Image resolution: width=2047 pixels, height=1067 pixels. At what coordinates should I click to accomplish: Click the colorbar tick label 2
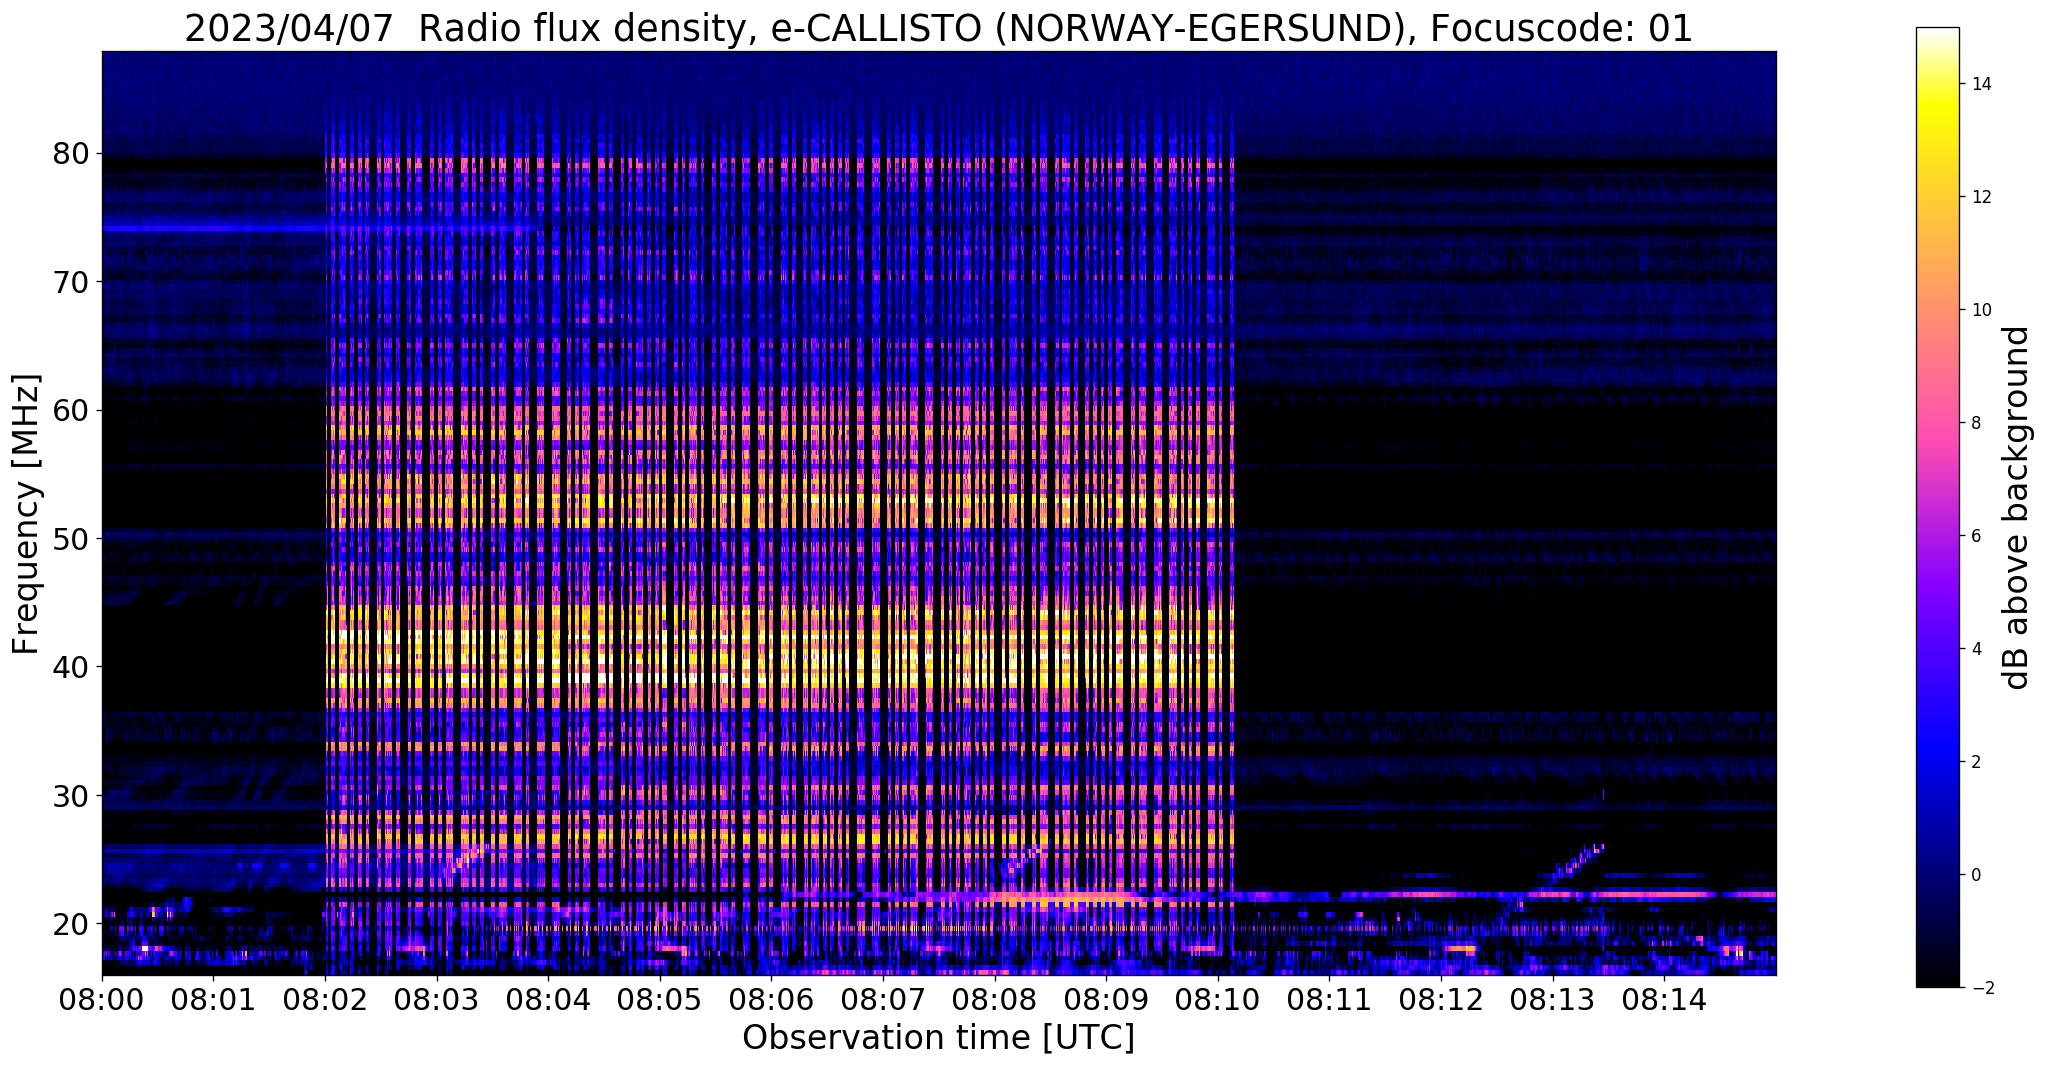click(x=1975, y=762)
